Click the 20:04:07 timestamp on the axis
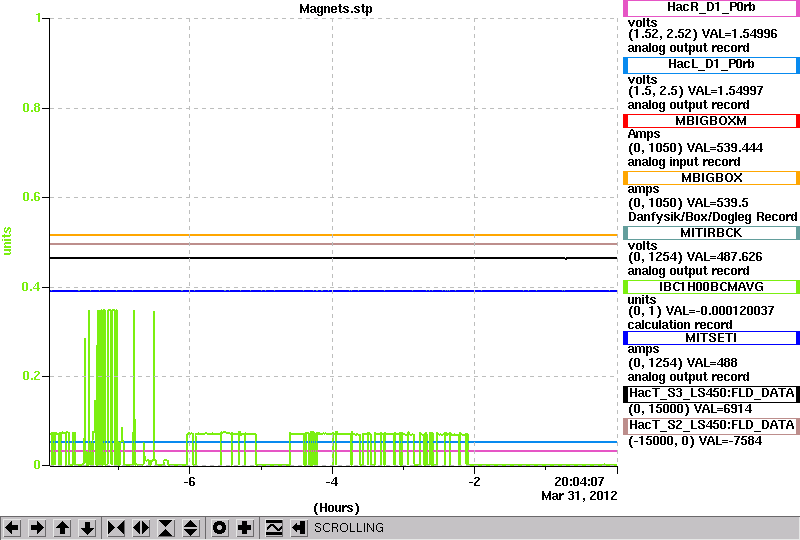Image resolution: width=800 pixels, height=540 pixels. click(x=579, y=482)
